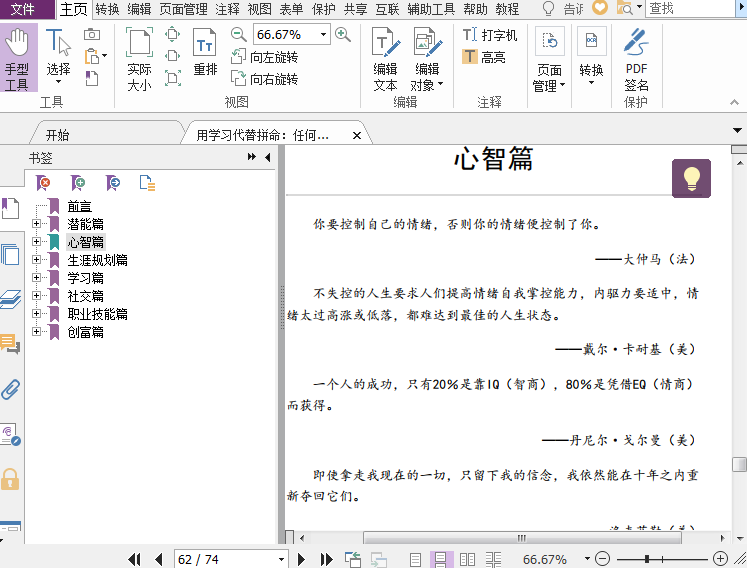Open the Security padlock panel

tap(10, 479)
